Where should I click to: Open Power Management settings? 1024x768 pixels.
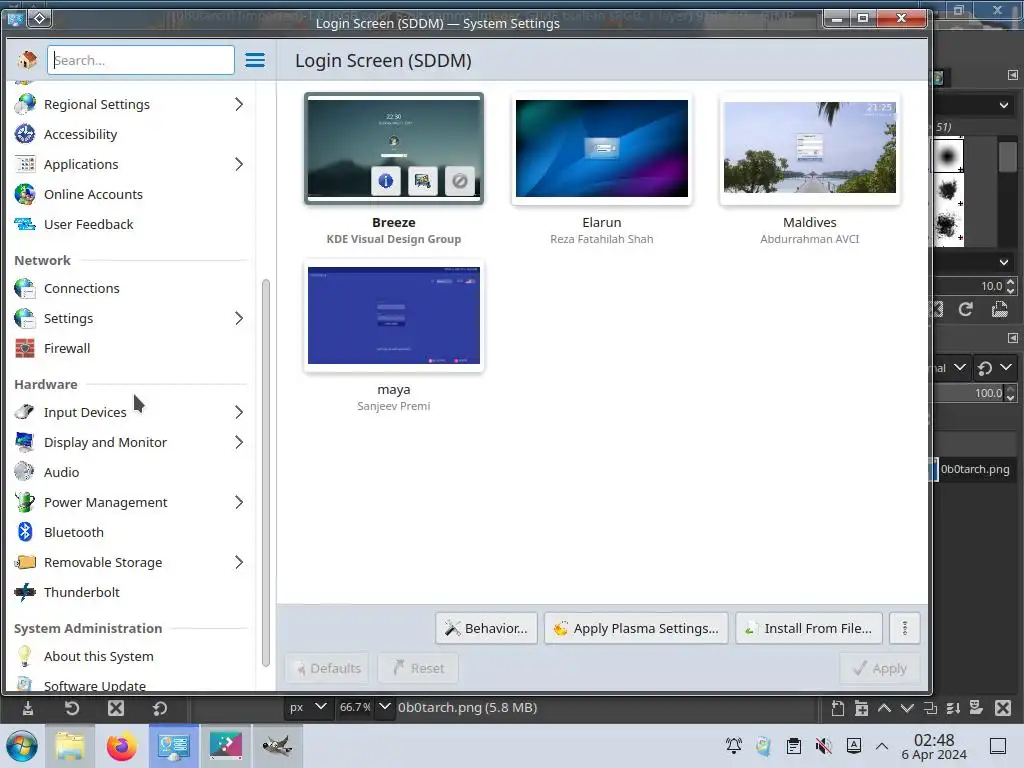105,503
